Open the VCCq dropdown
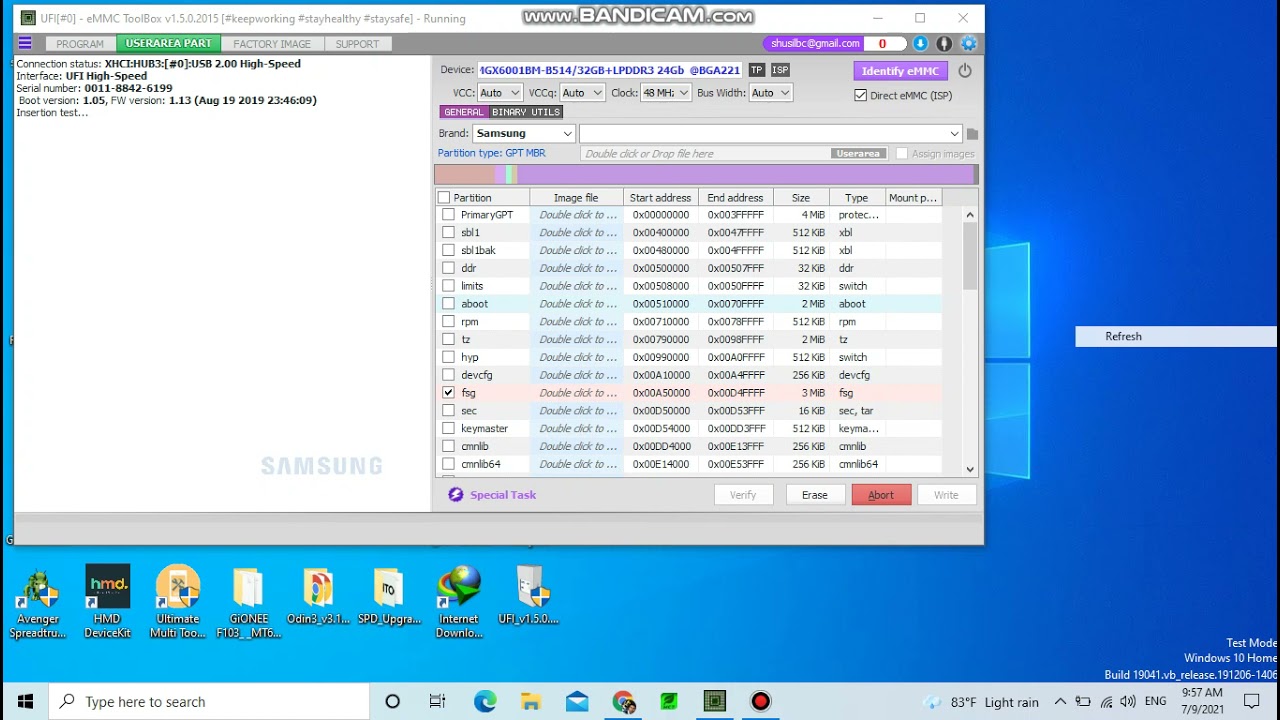 [582, 93]
